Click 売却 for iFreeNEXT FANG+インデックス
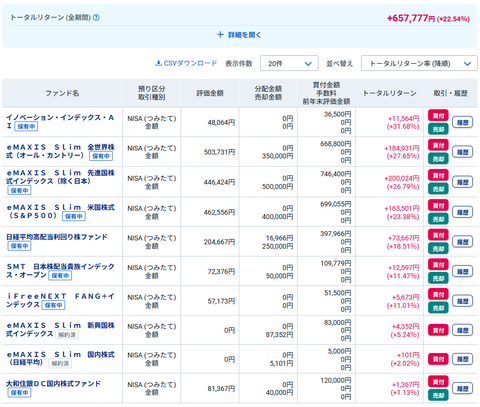This screenshot has height=407, width=480. pyautogui.click(x=438, y=308)
